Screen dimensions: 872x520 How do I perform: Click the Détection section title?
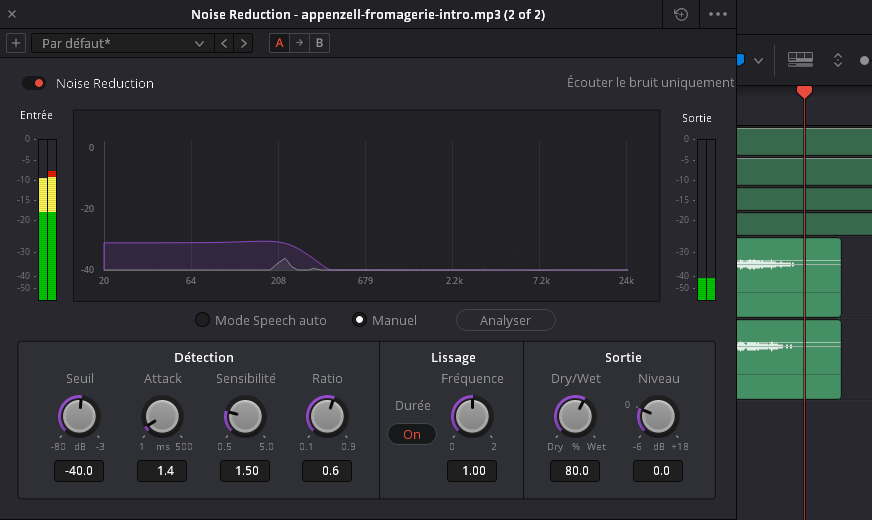pyautogui.click(x=204, y=358)
